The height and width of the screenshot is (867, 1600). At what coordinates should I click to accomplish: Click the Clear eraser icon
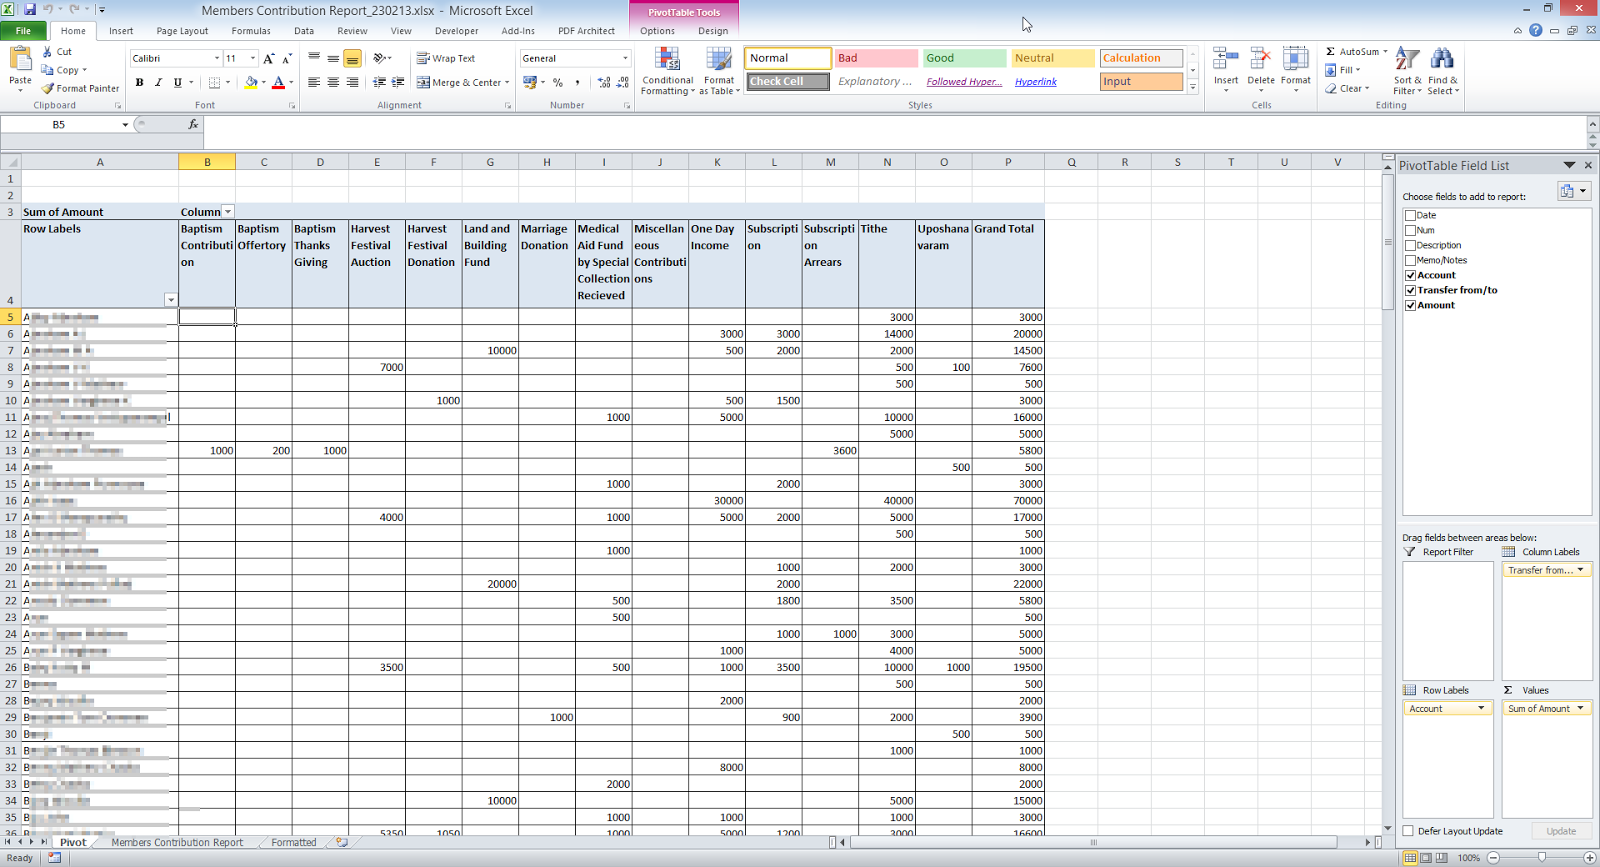tap(1331, 88)
